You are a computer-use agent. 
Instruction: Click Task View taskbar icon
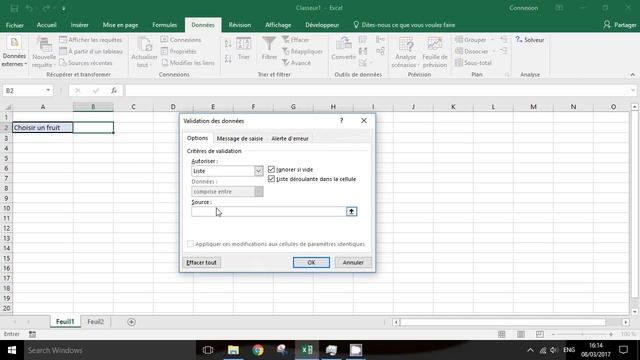[x=208, y=350]
